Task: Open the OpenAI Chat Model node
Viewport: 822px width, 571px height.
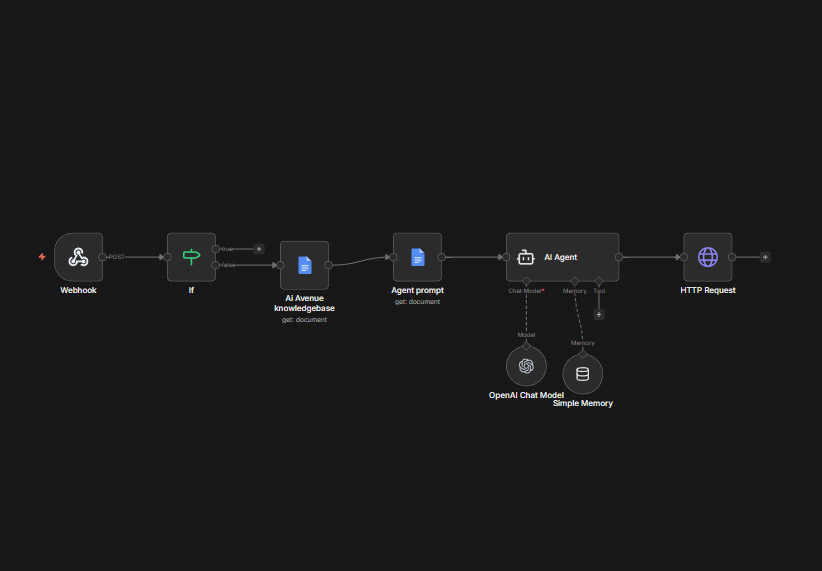Action: (526, 366)
